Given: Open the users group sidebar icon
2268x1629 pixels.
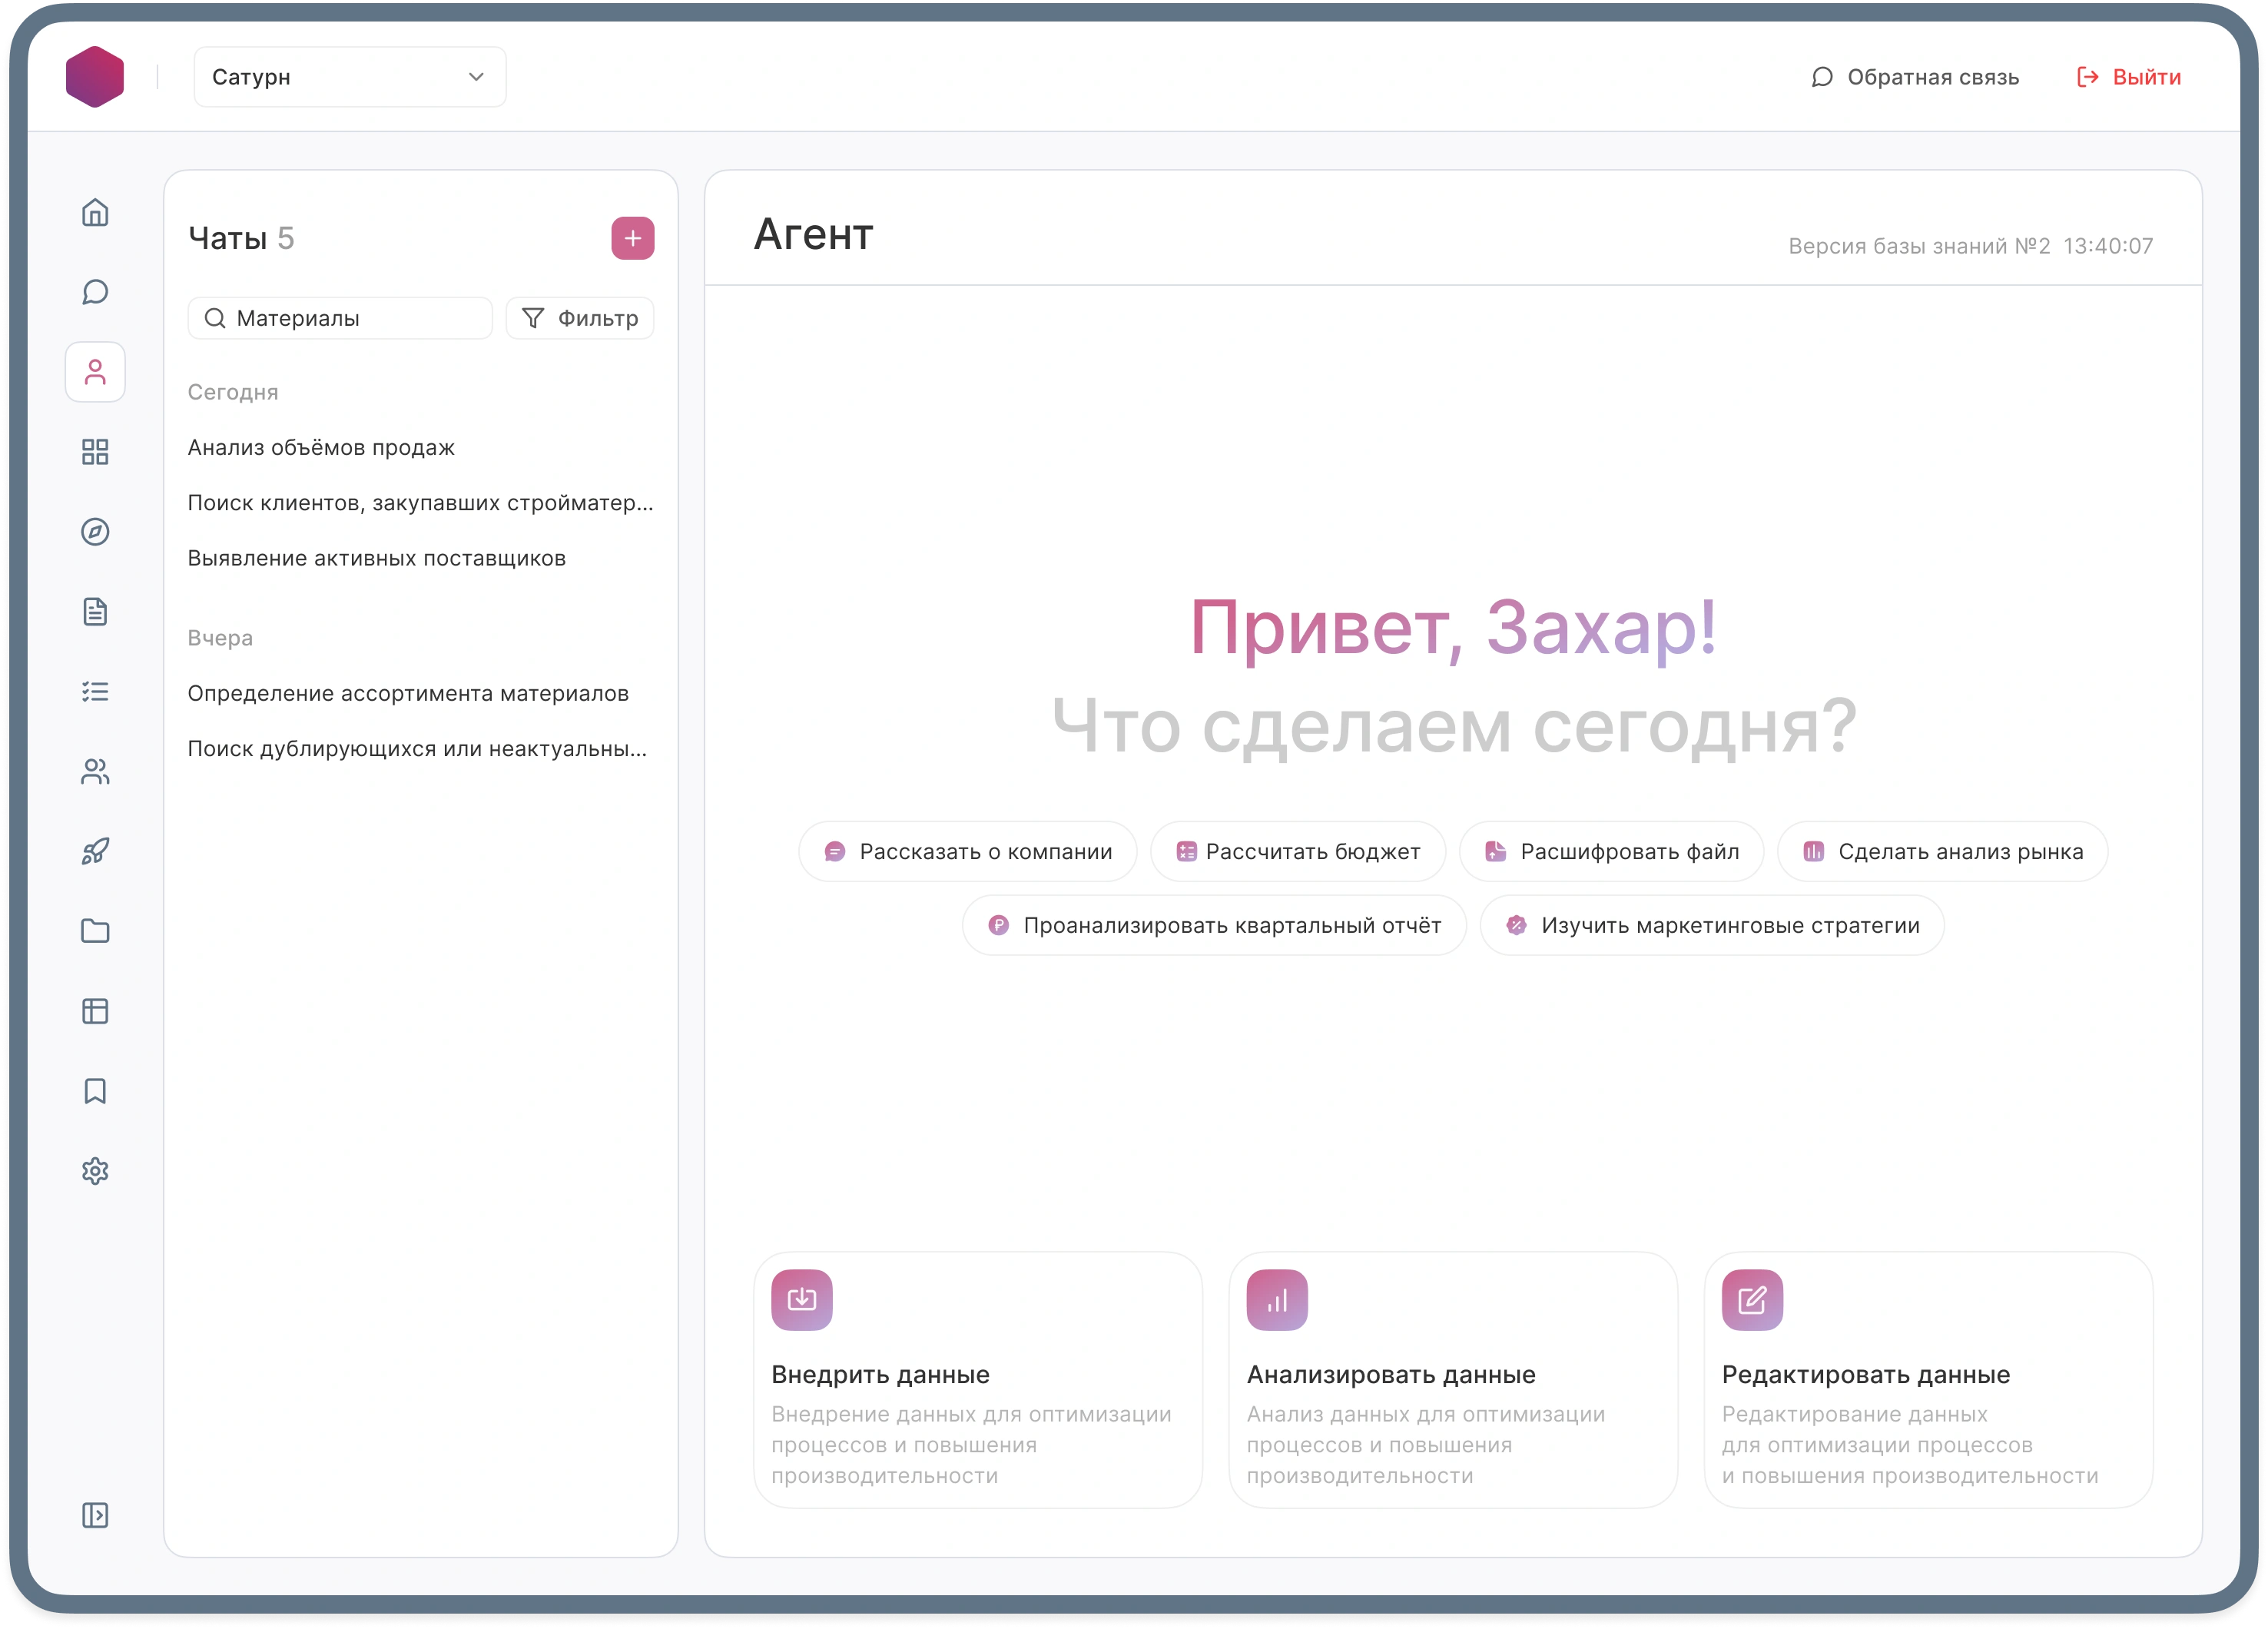Looking at the screenshot, I should coord(95,772).
